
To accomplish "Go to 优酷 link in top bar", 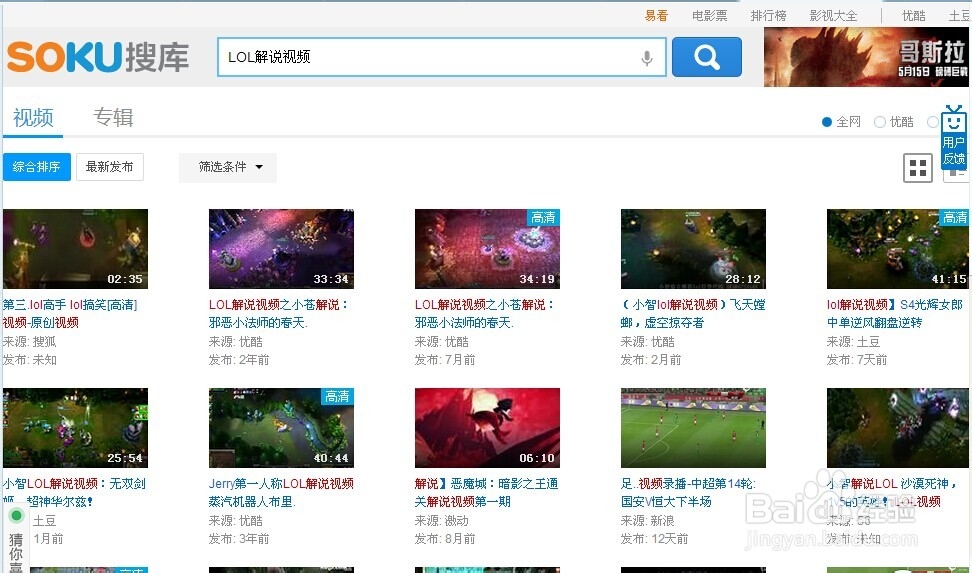I will [914, 16].
